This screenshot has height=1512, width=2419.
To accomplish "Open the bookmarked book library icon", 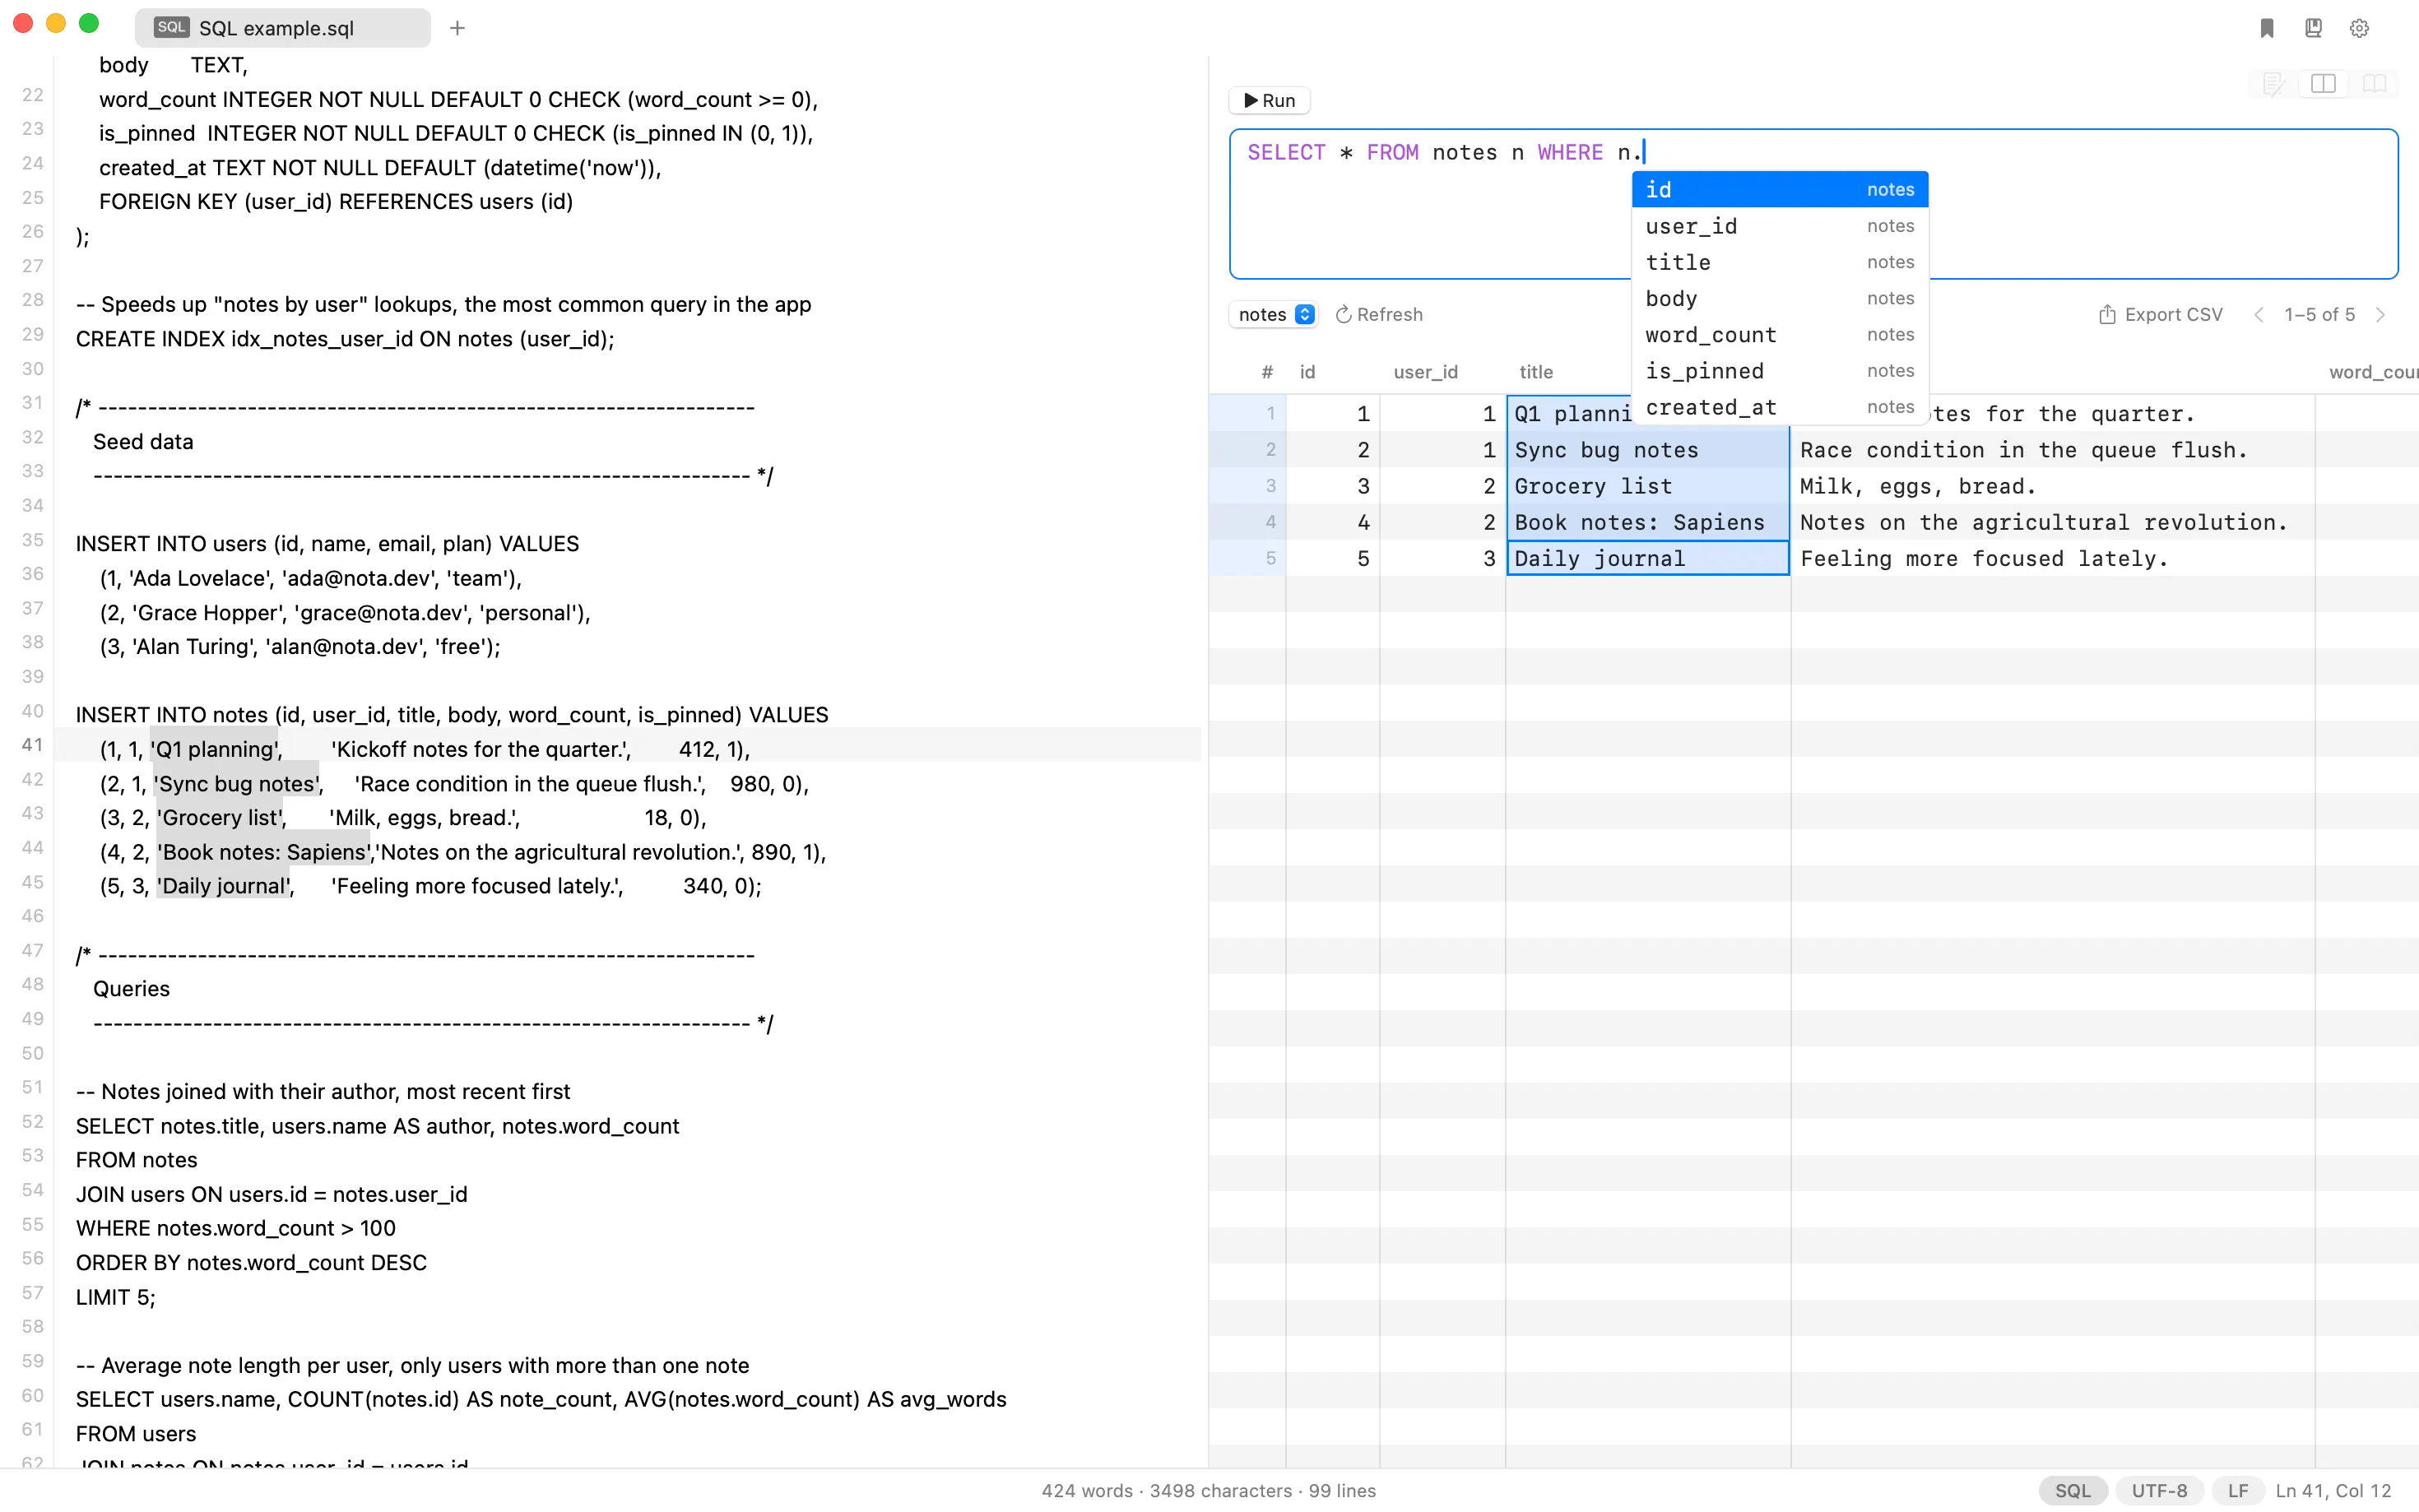I will [x=2313, y=28].
